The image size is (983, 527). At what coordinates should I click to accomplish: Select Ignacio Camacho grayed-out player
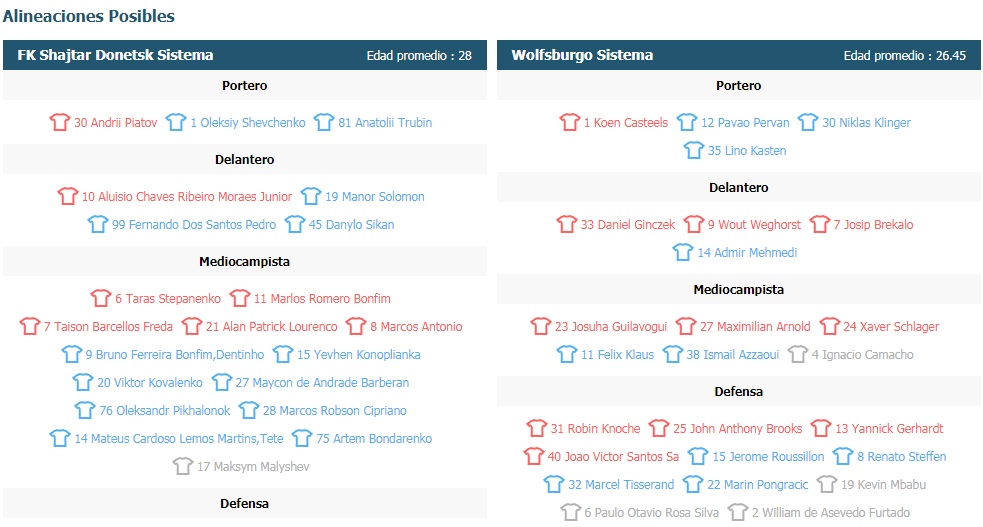pyautogui.click(x=862, y=355)
